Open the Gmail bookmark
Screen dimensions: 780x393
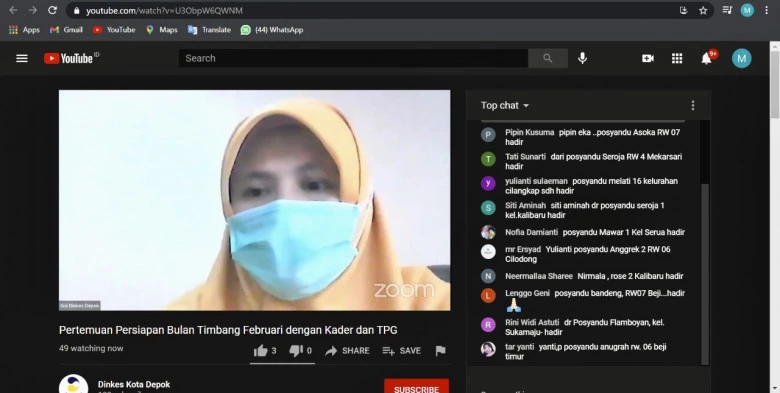point(66,30)
